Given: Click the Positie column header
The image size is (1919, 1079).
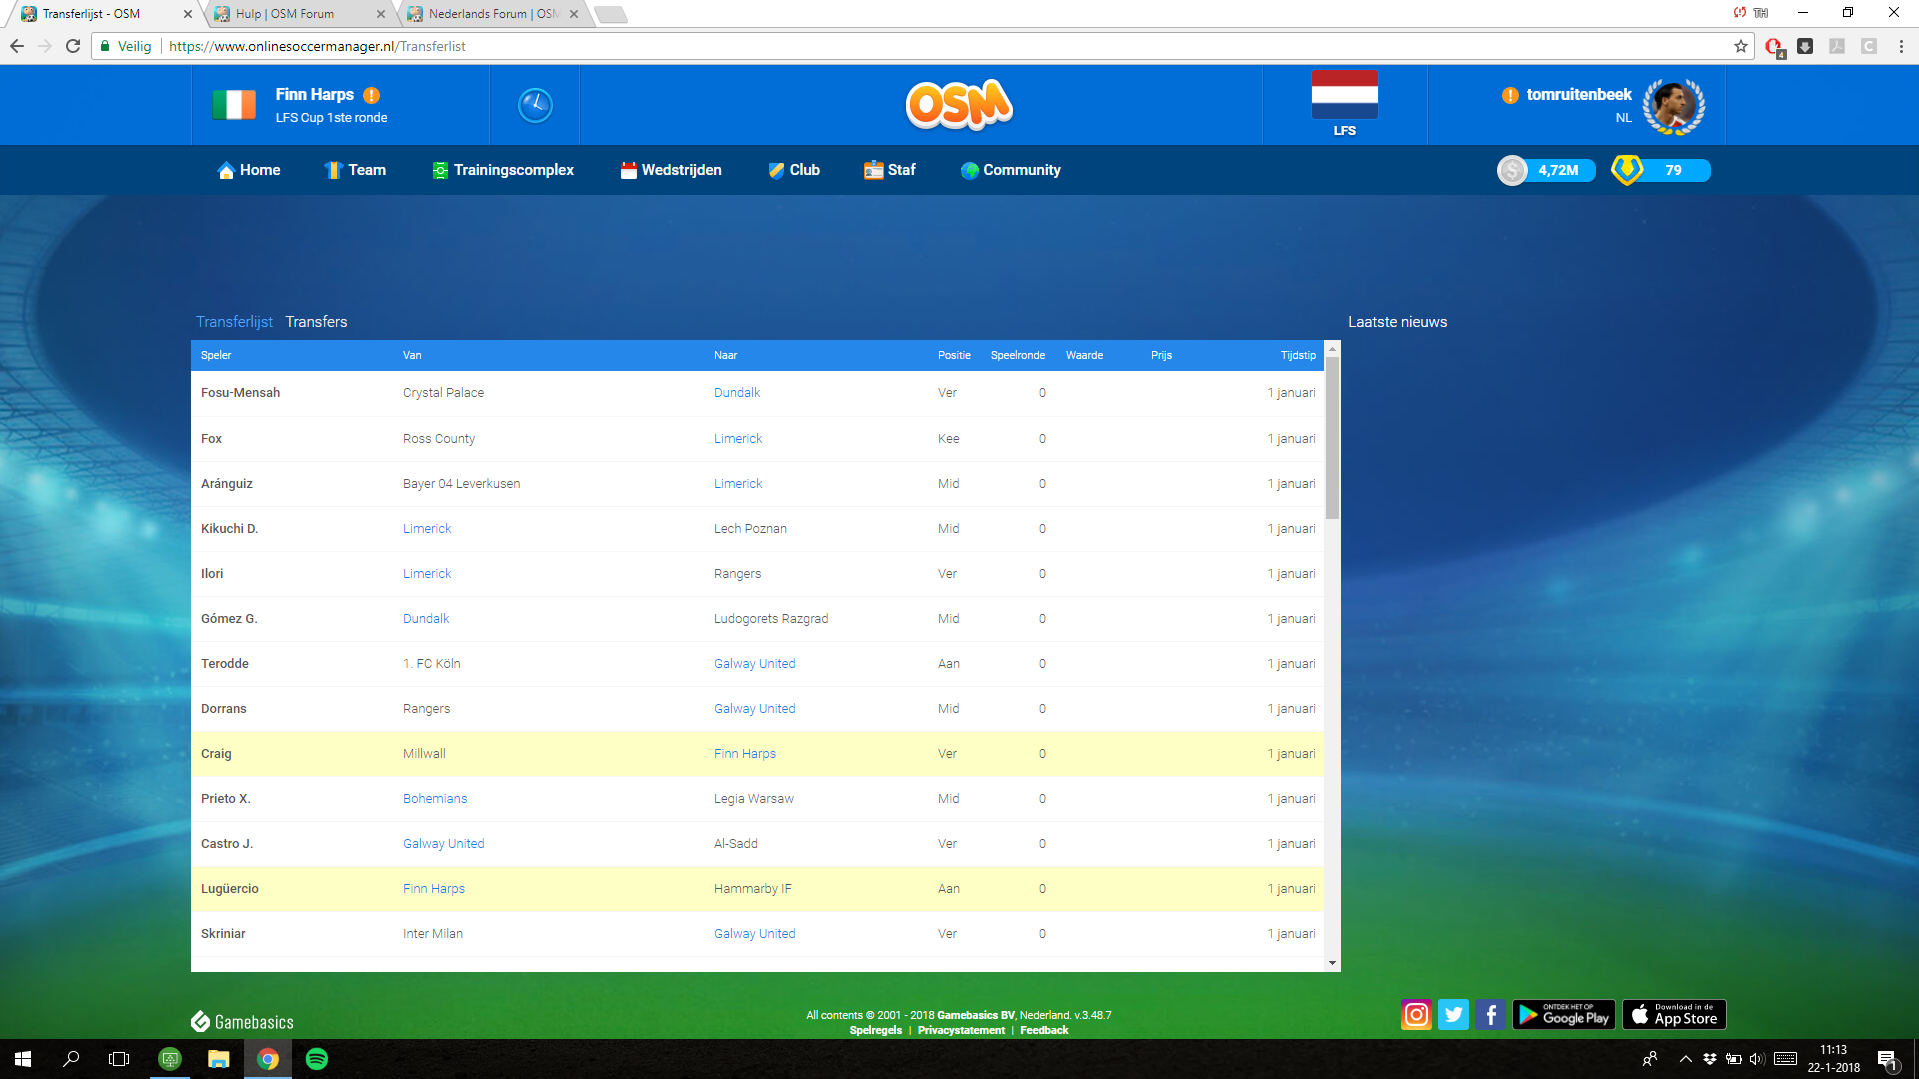Looking at the screenshot, I should tap(954, 355).
